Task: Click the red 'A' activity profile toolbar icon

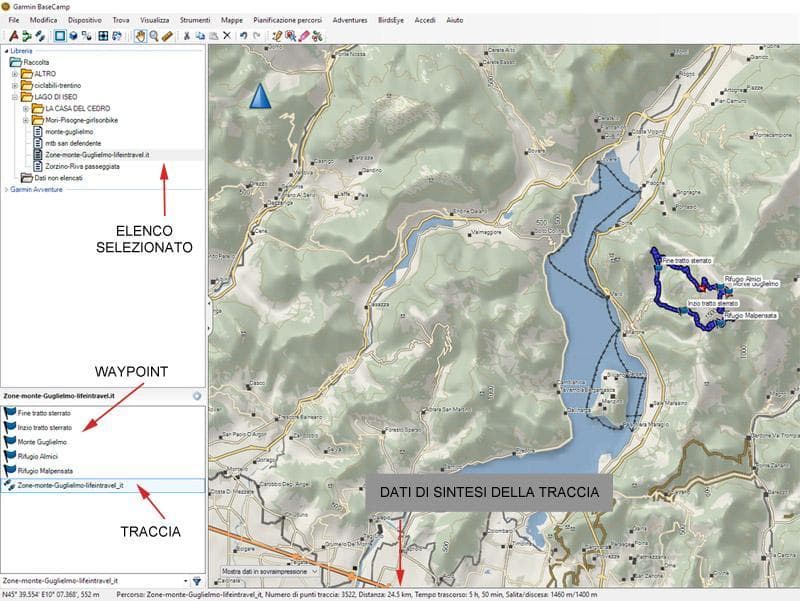Action: (x=14, y=36)
